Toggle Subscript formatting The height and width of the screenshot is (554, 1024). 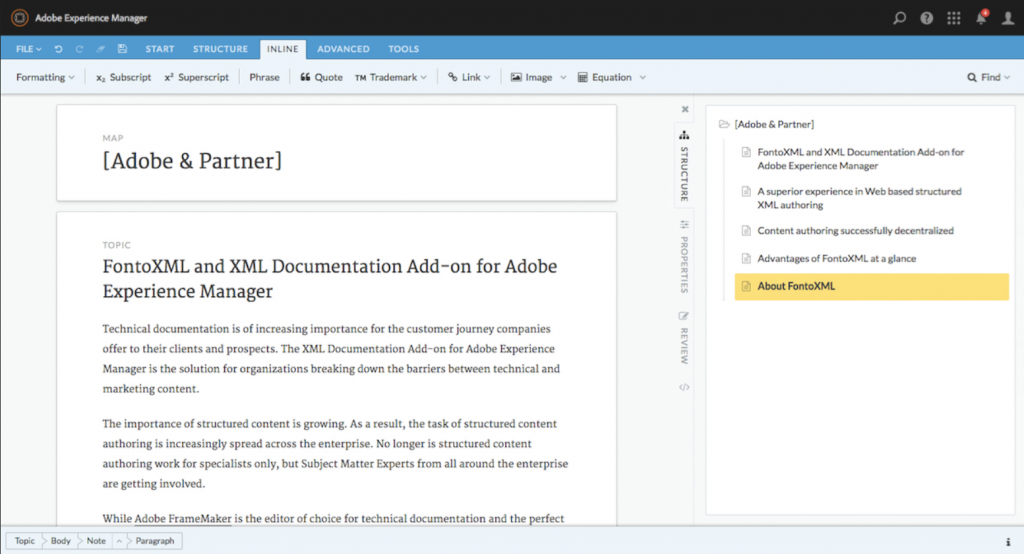point(124,77)
